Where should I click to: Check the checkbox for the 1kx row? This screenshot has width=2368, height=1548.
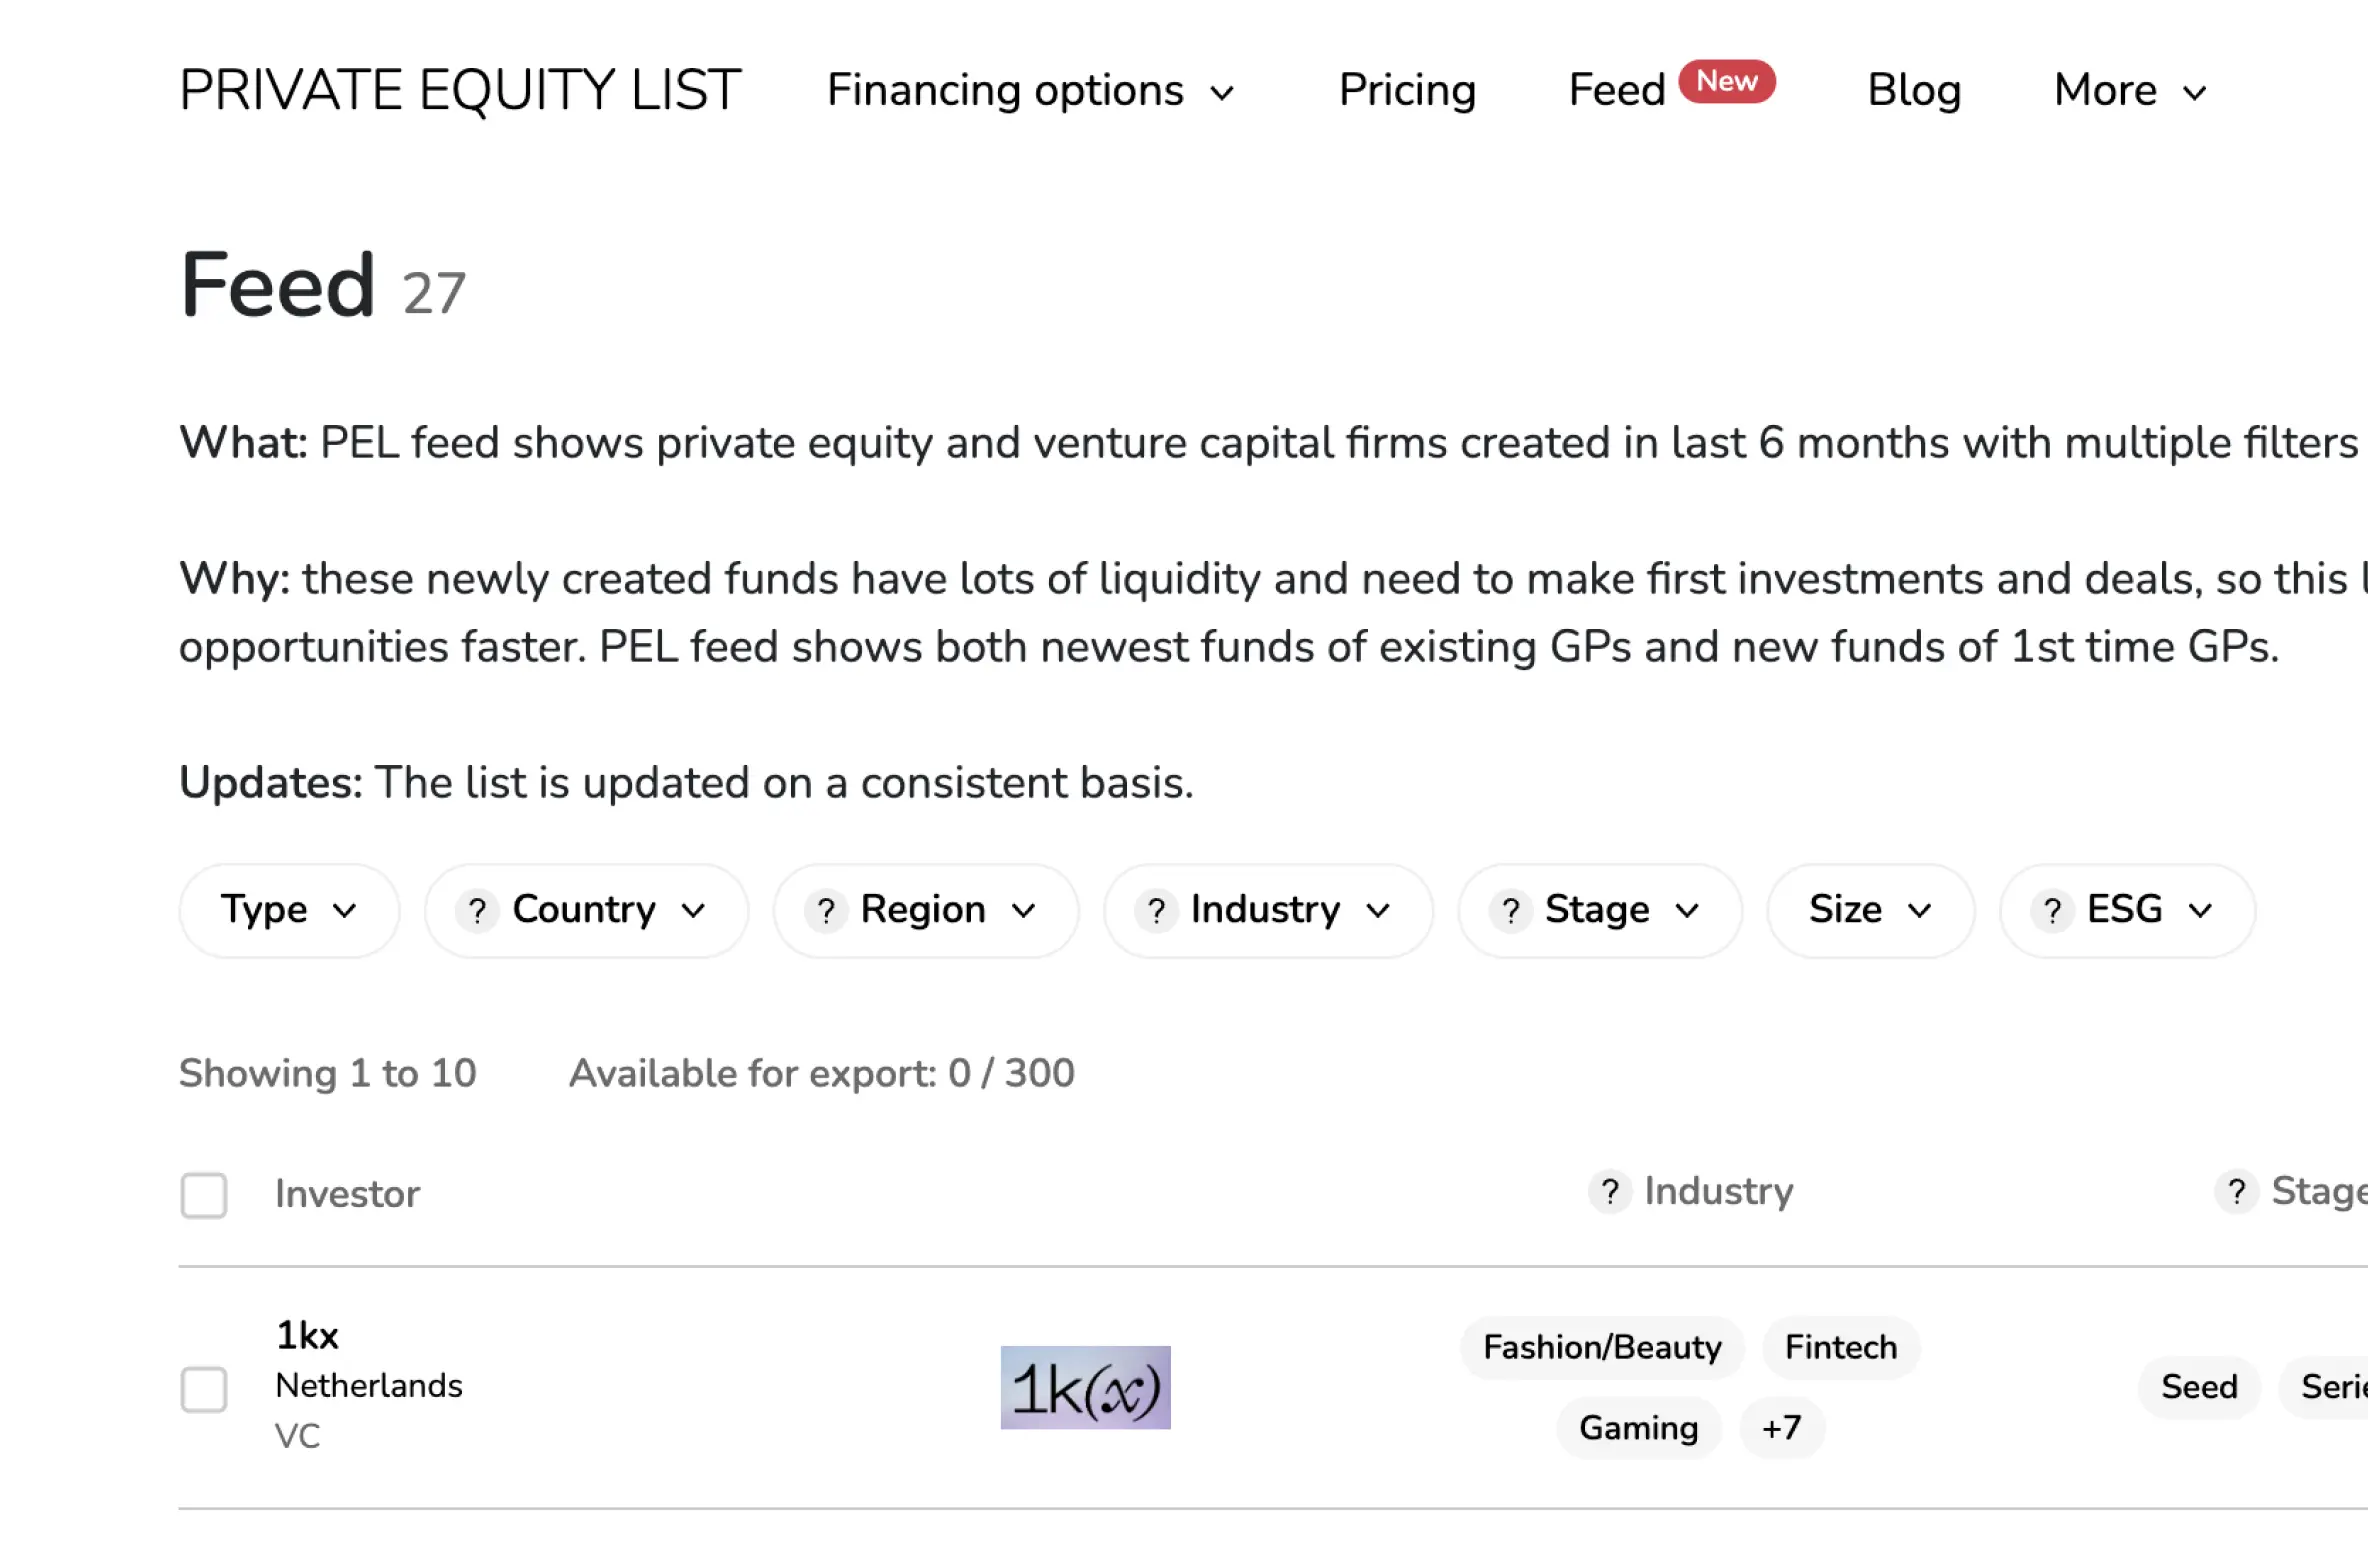[x=204, y=1390]
